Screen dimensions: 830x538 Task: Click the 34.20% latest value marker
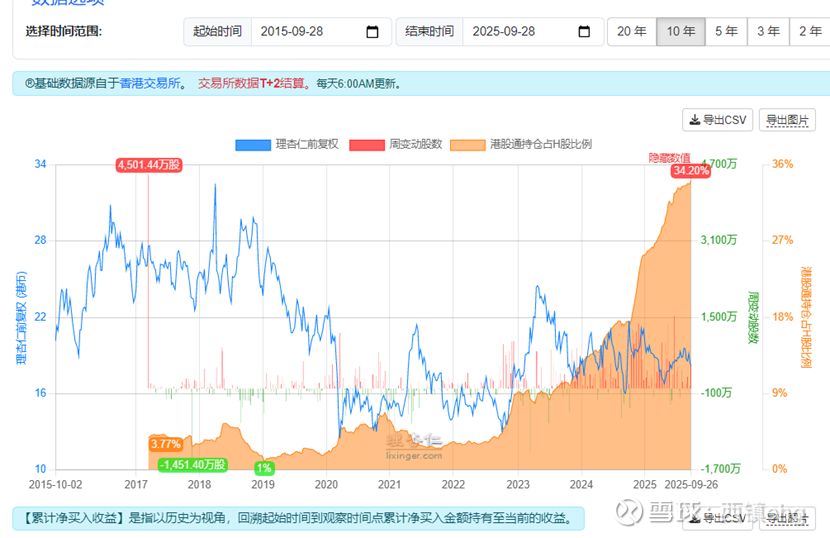coord(690,171)
